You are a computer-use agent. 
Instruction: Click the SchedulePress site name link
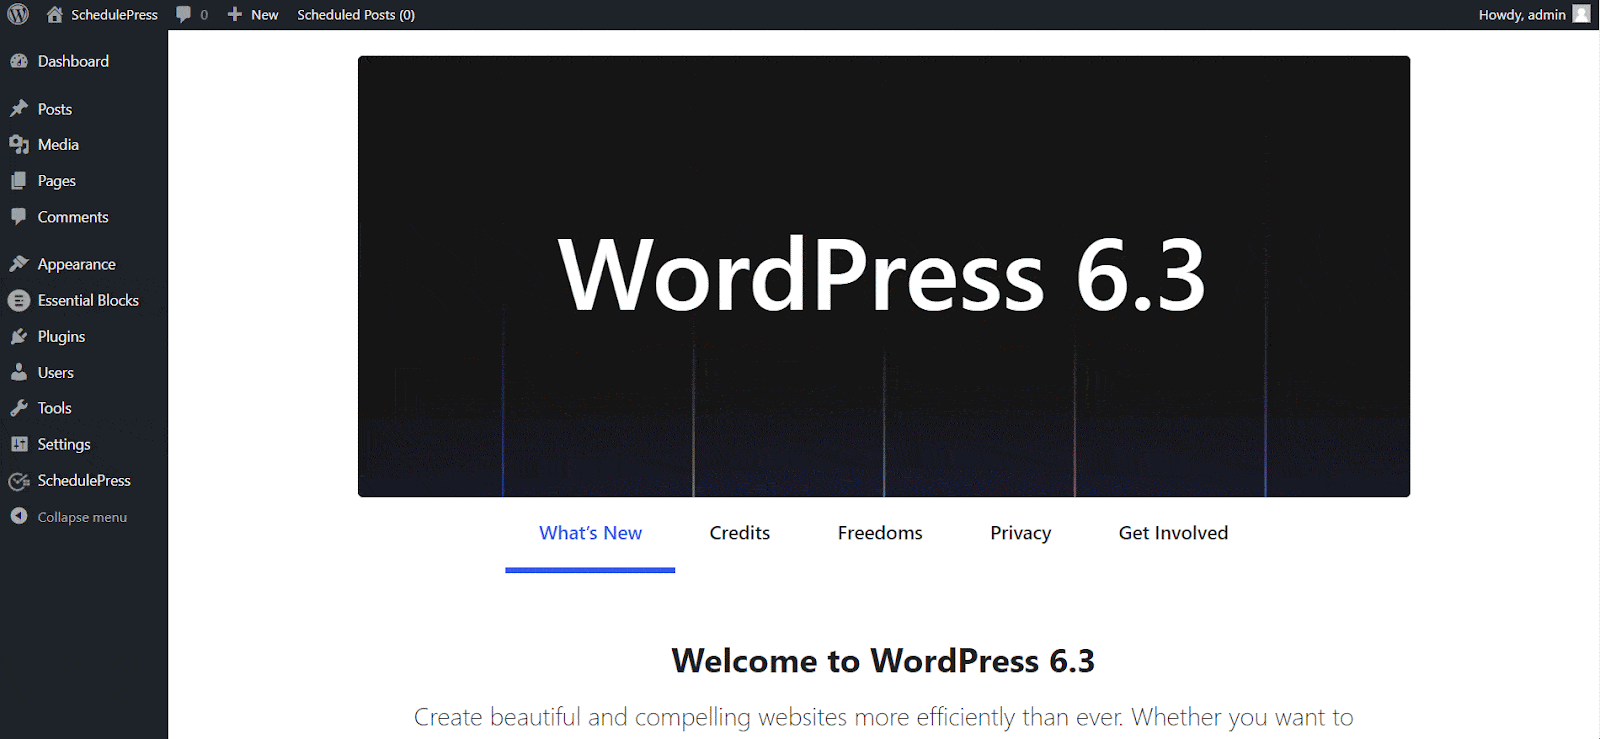tap(114, 14)
